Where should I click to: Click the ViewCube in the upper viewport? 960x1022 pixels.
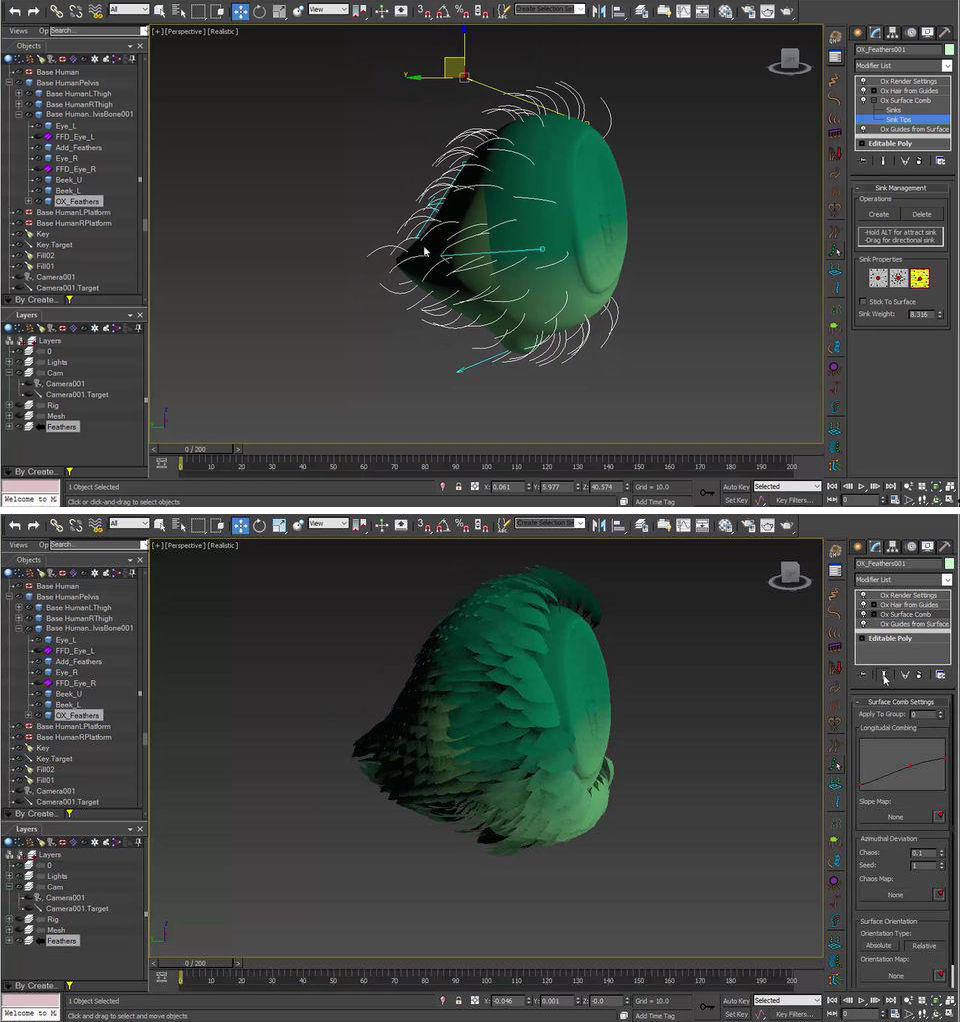coord(789,61)
